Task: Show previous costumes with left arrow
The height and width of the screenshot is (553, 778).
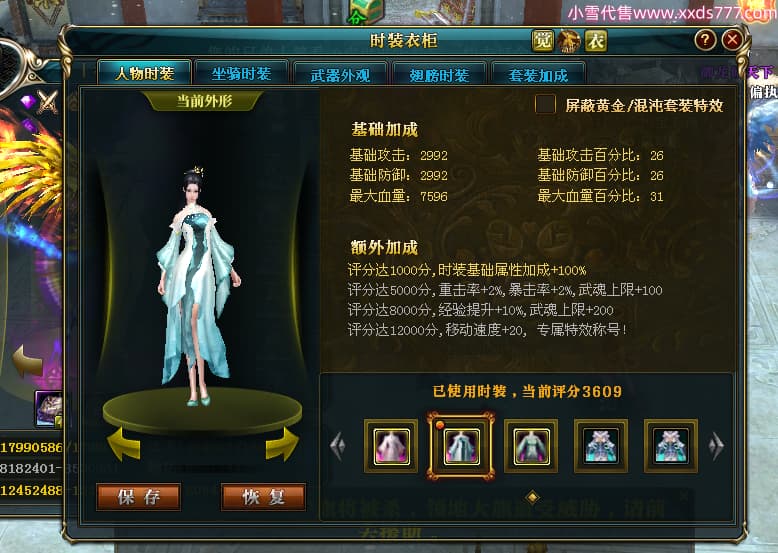Action: coord(338,446)
